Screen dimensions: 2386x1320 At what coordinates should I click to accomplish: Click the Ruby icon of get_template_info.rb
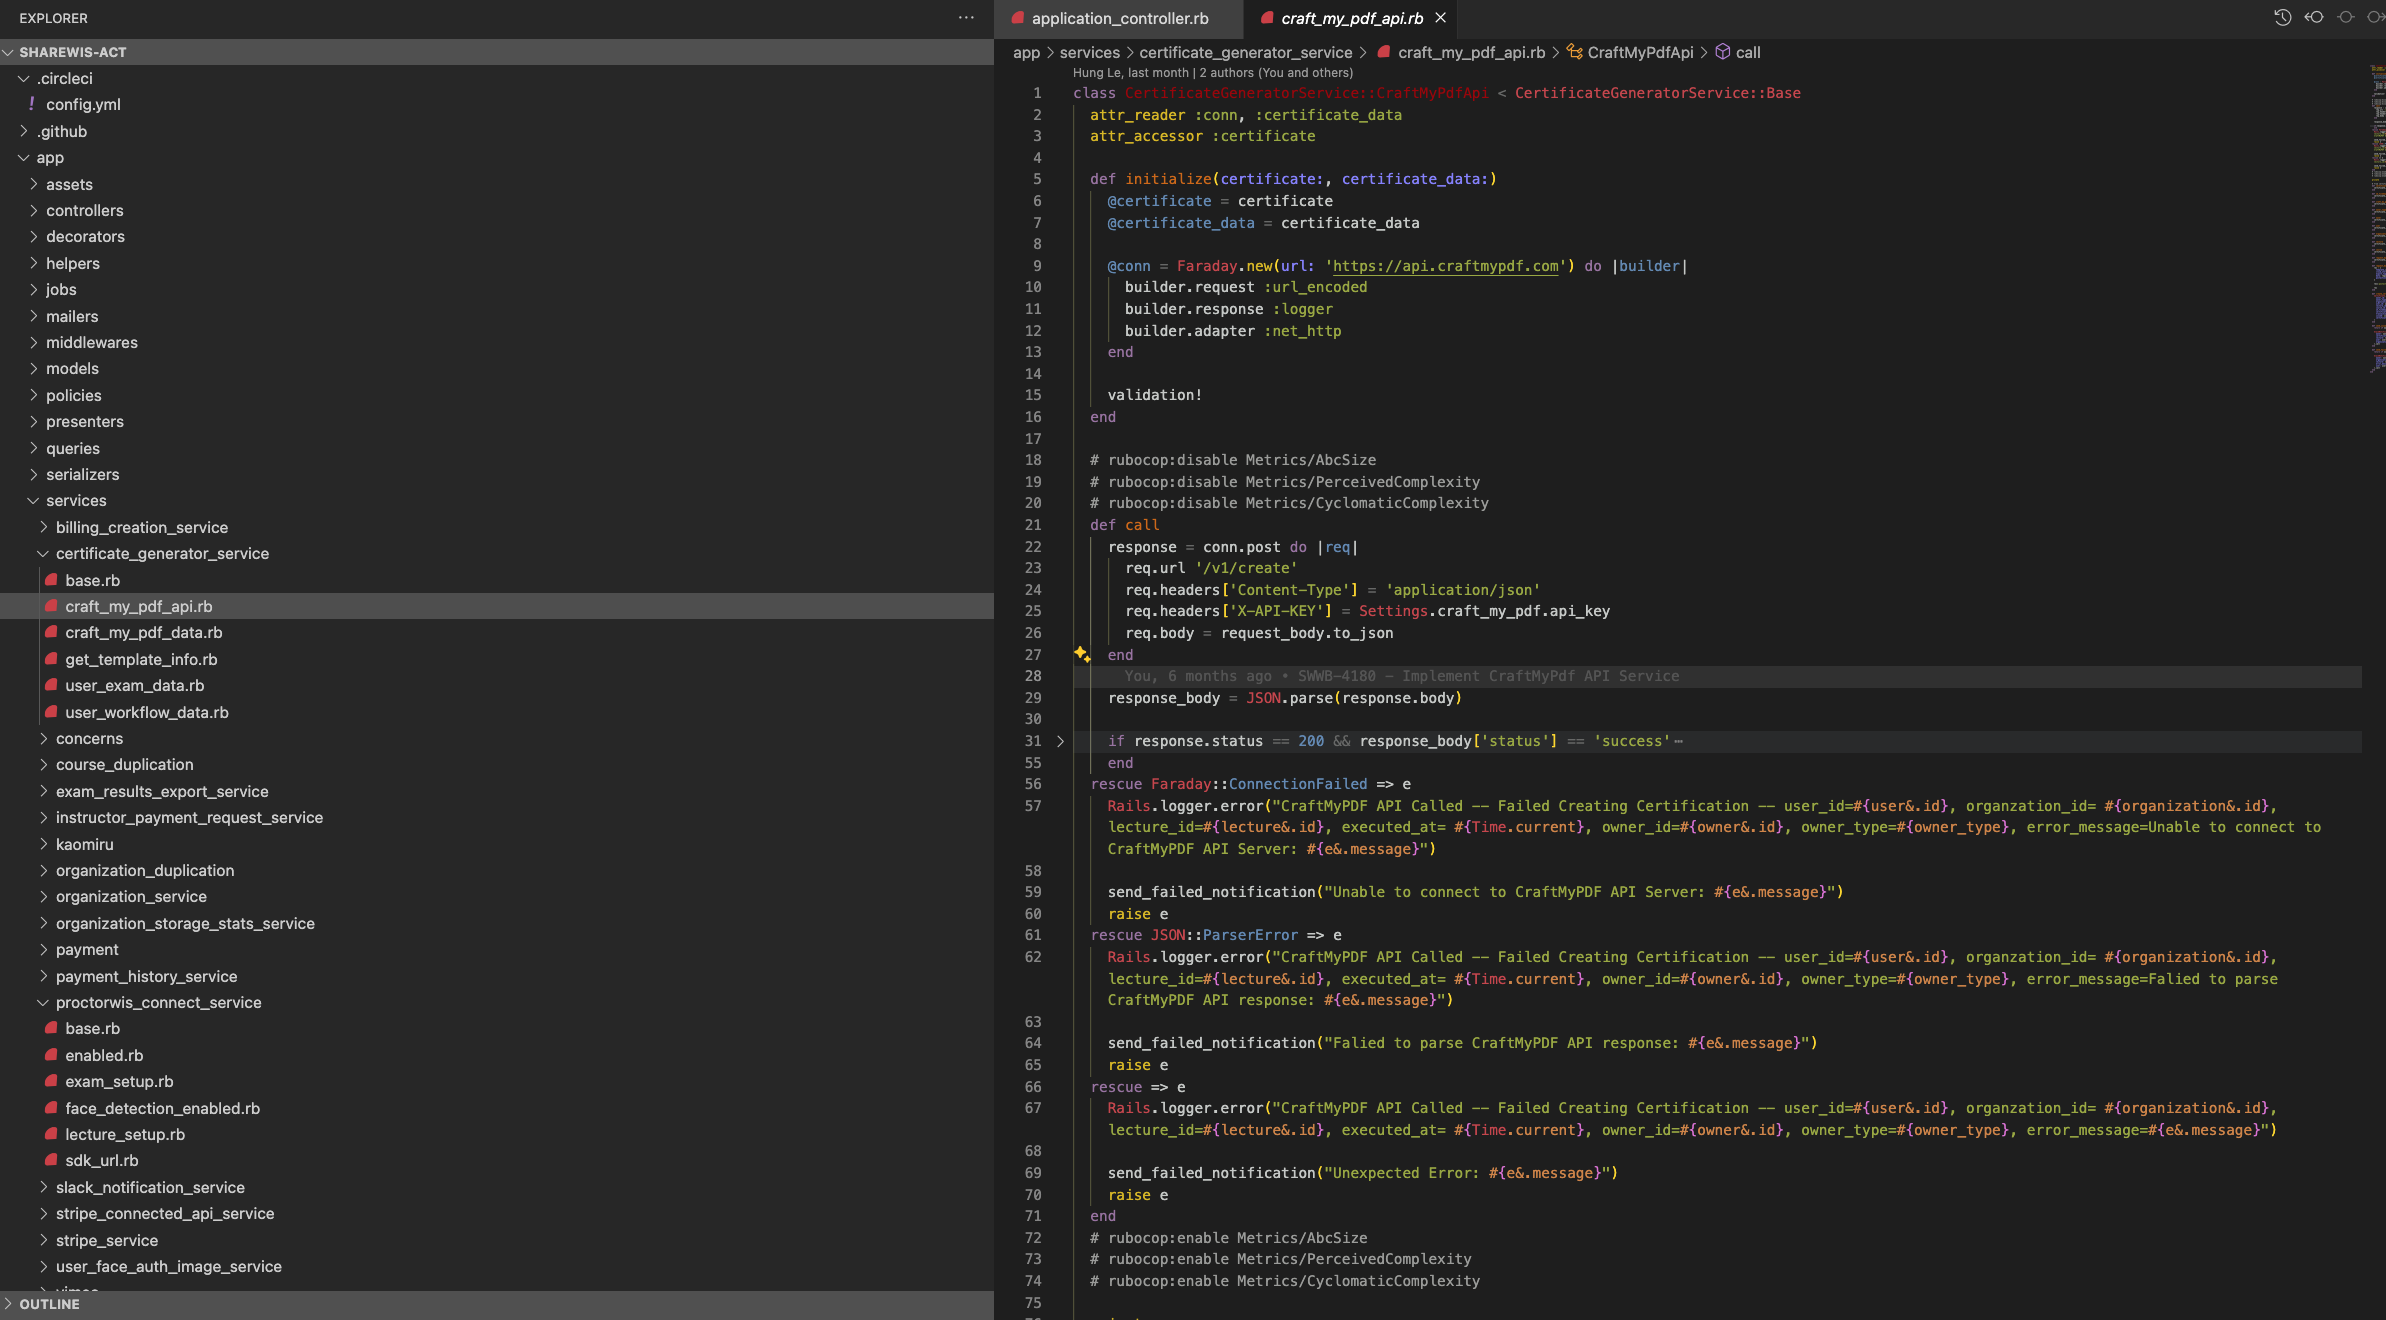point(51,659)
